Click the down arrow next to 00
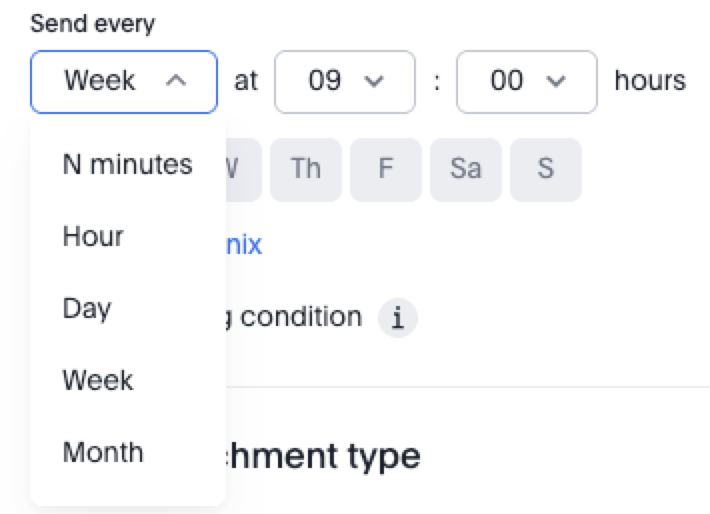 click(558, 81)
